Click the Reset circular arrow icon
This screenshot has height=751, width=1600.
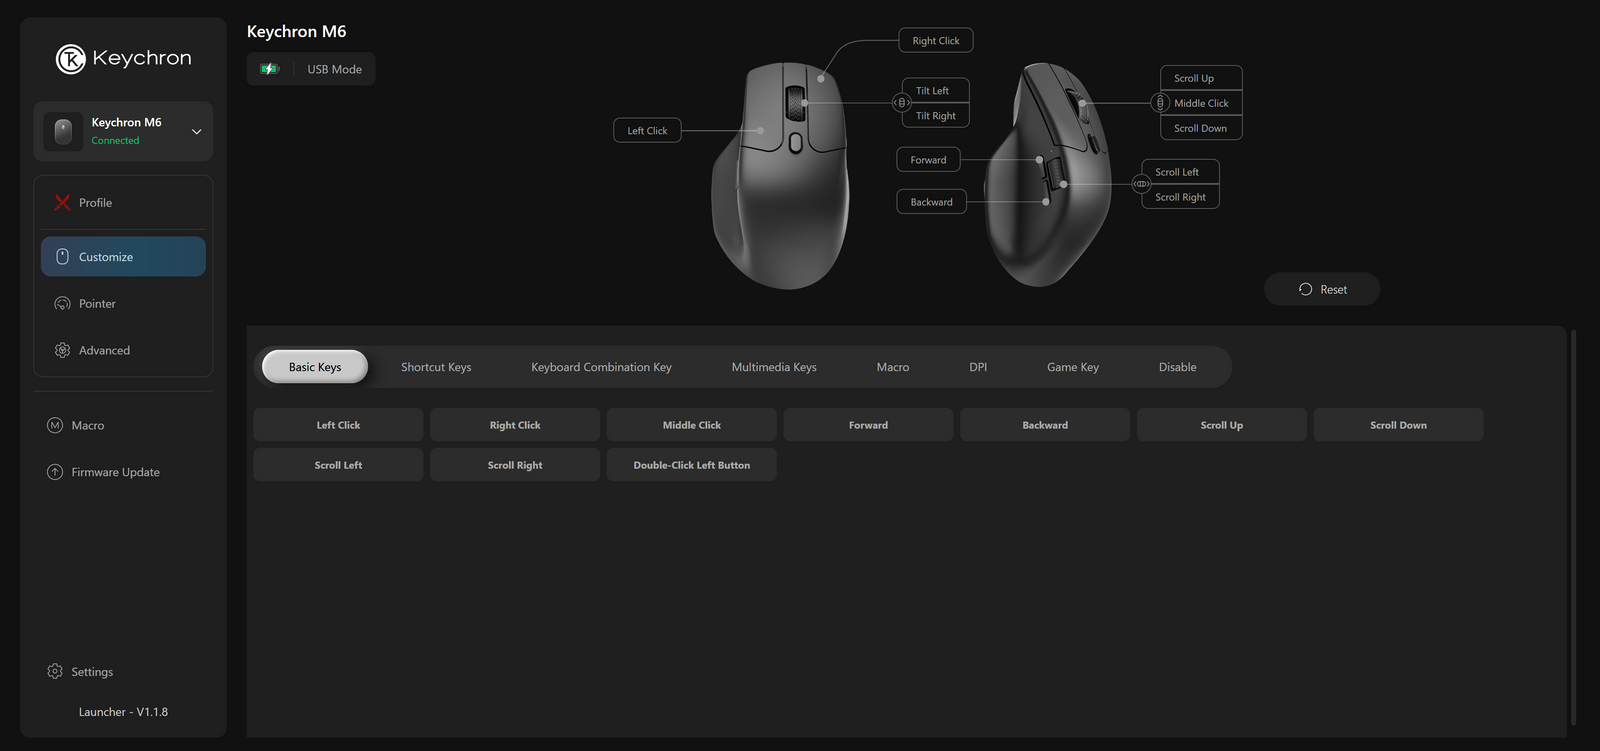pos(1305,289)
